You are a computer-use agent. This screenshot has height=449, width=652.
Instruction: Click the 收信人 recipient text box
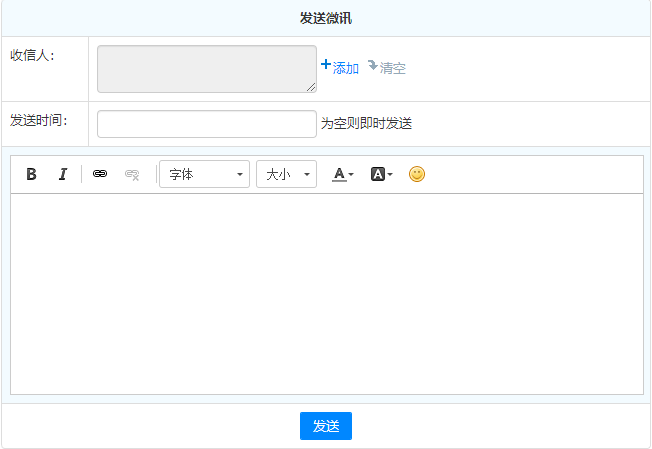tap(206, 69)
